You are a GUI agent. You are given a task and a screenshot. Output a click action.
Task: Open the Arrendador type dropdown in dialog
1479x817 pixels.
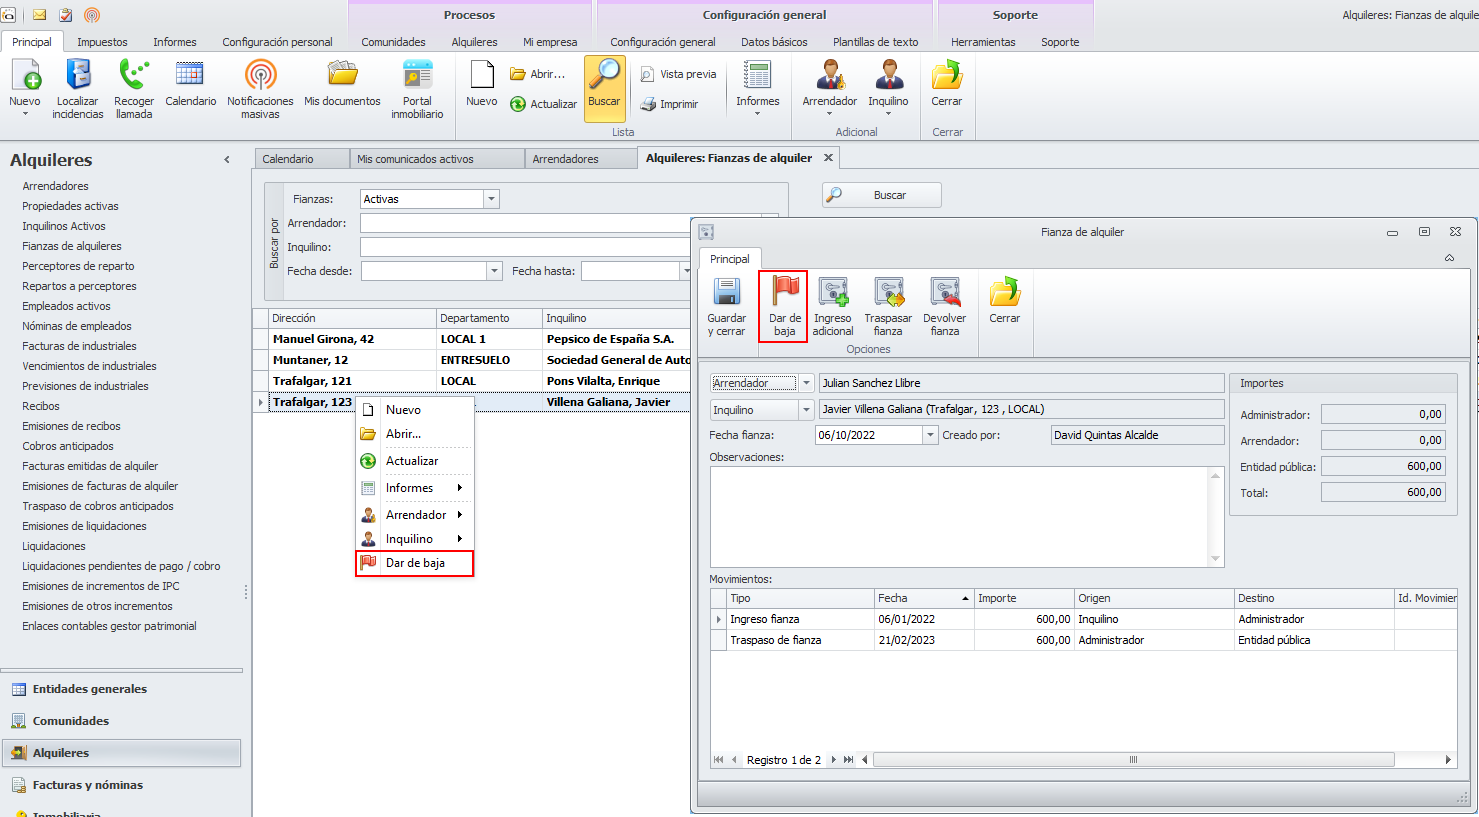tap(806, 383)
